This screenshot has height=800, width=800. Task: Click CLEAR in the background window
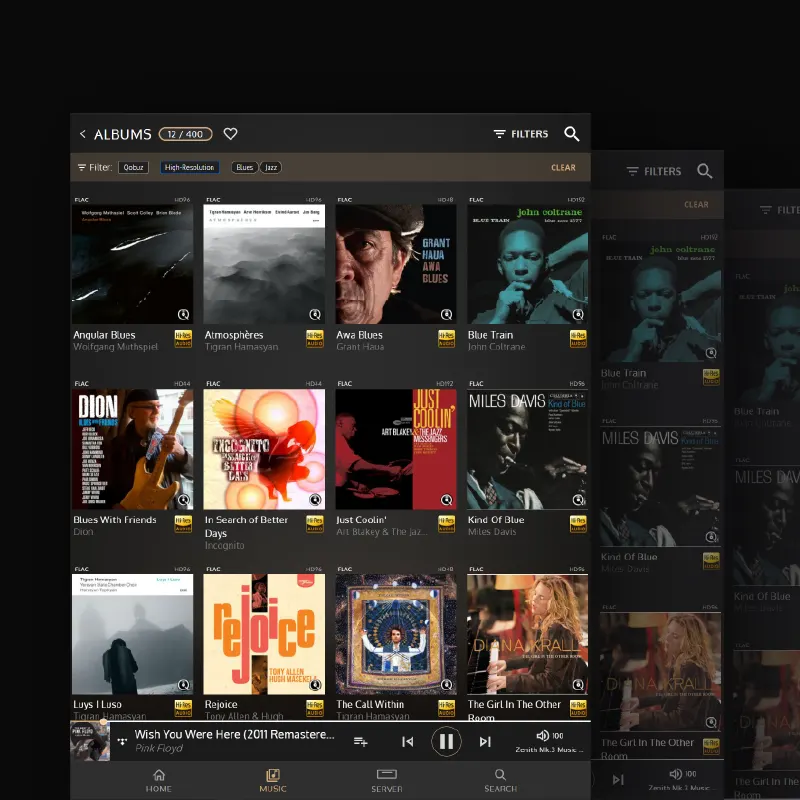[x=696, y=205]
